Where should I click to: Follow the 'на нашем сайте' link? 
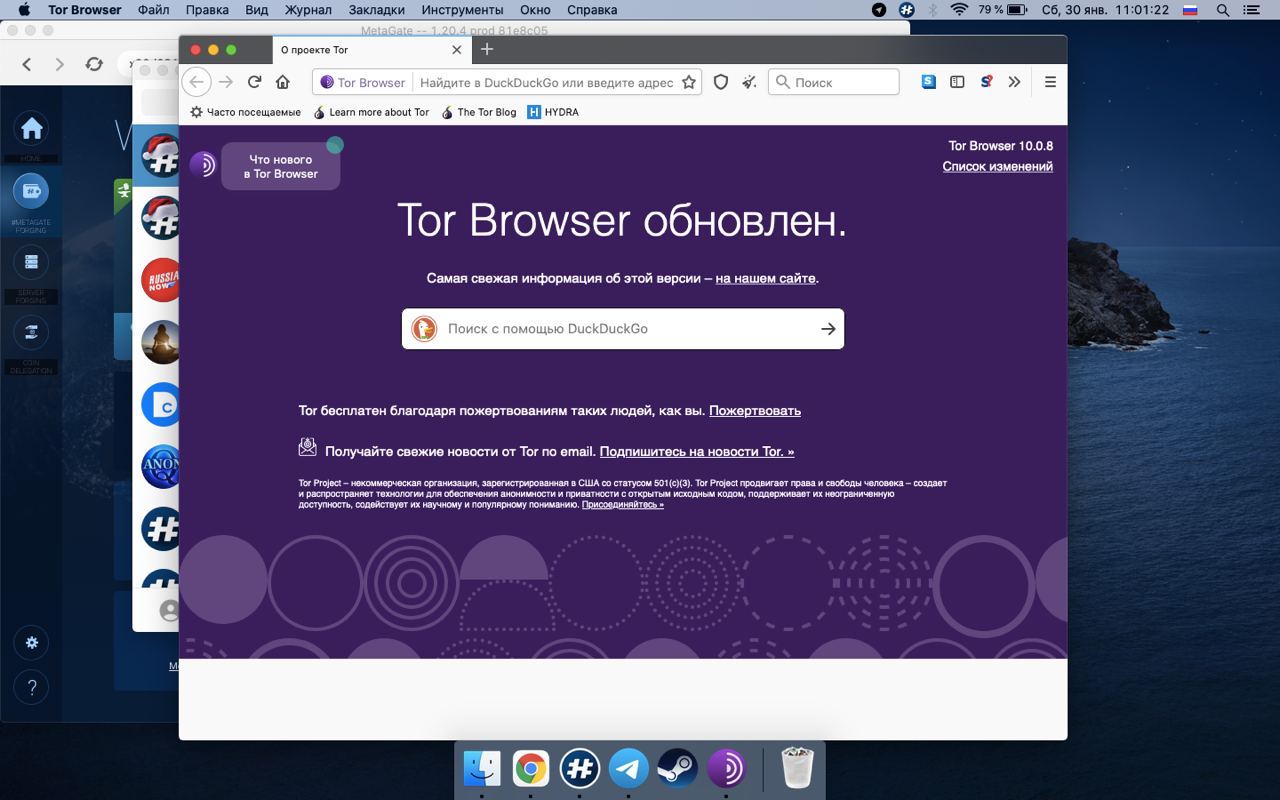(765, 278)
